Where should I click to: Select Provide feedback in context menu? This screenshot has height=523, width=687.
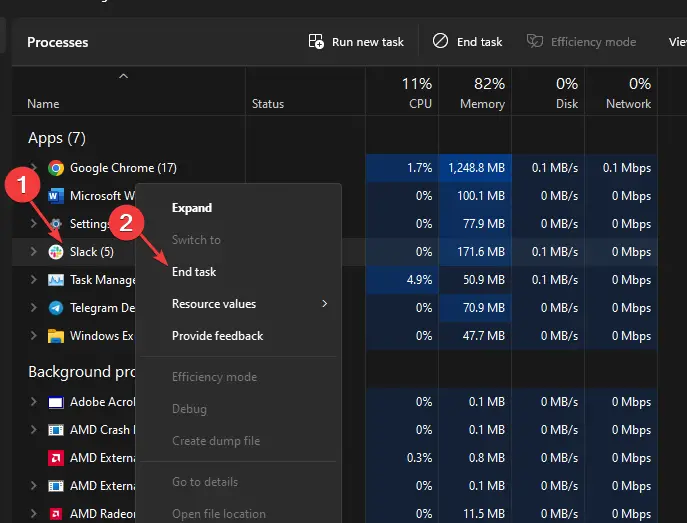(217, 336)
